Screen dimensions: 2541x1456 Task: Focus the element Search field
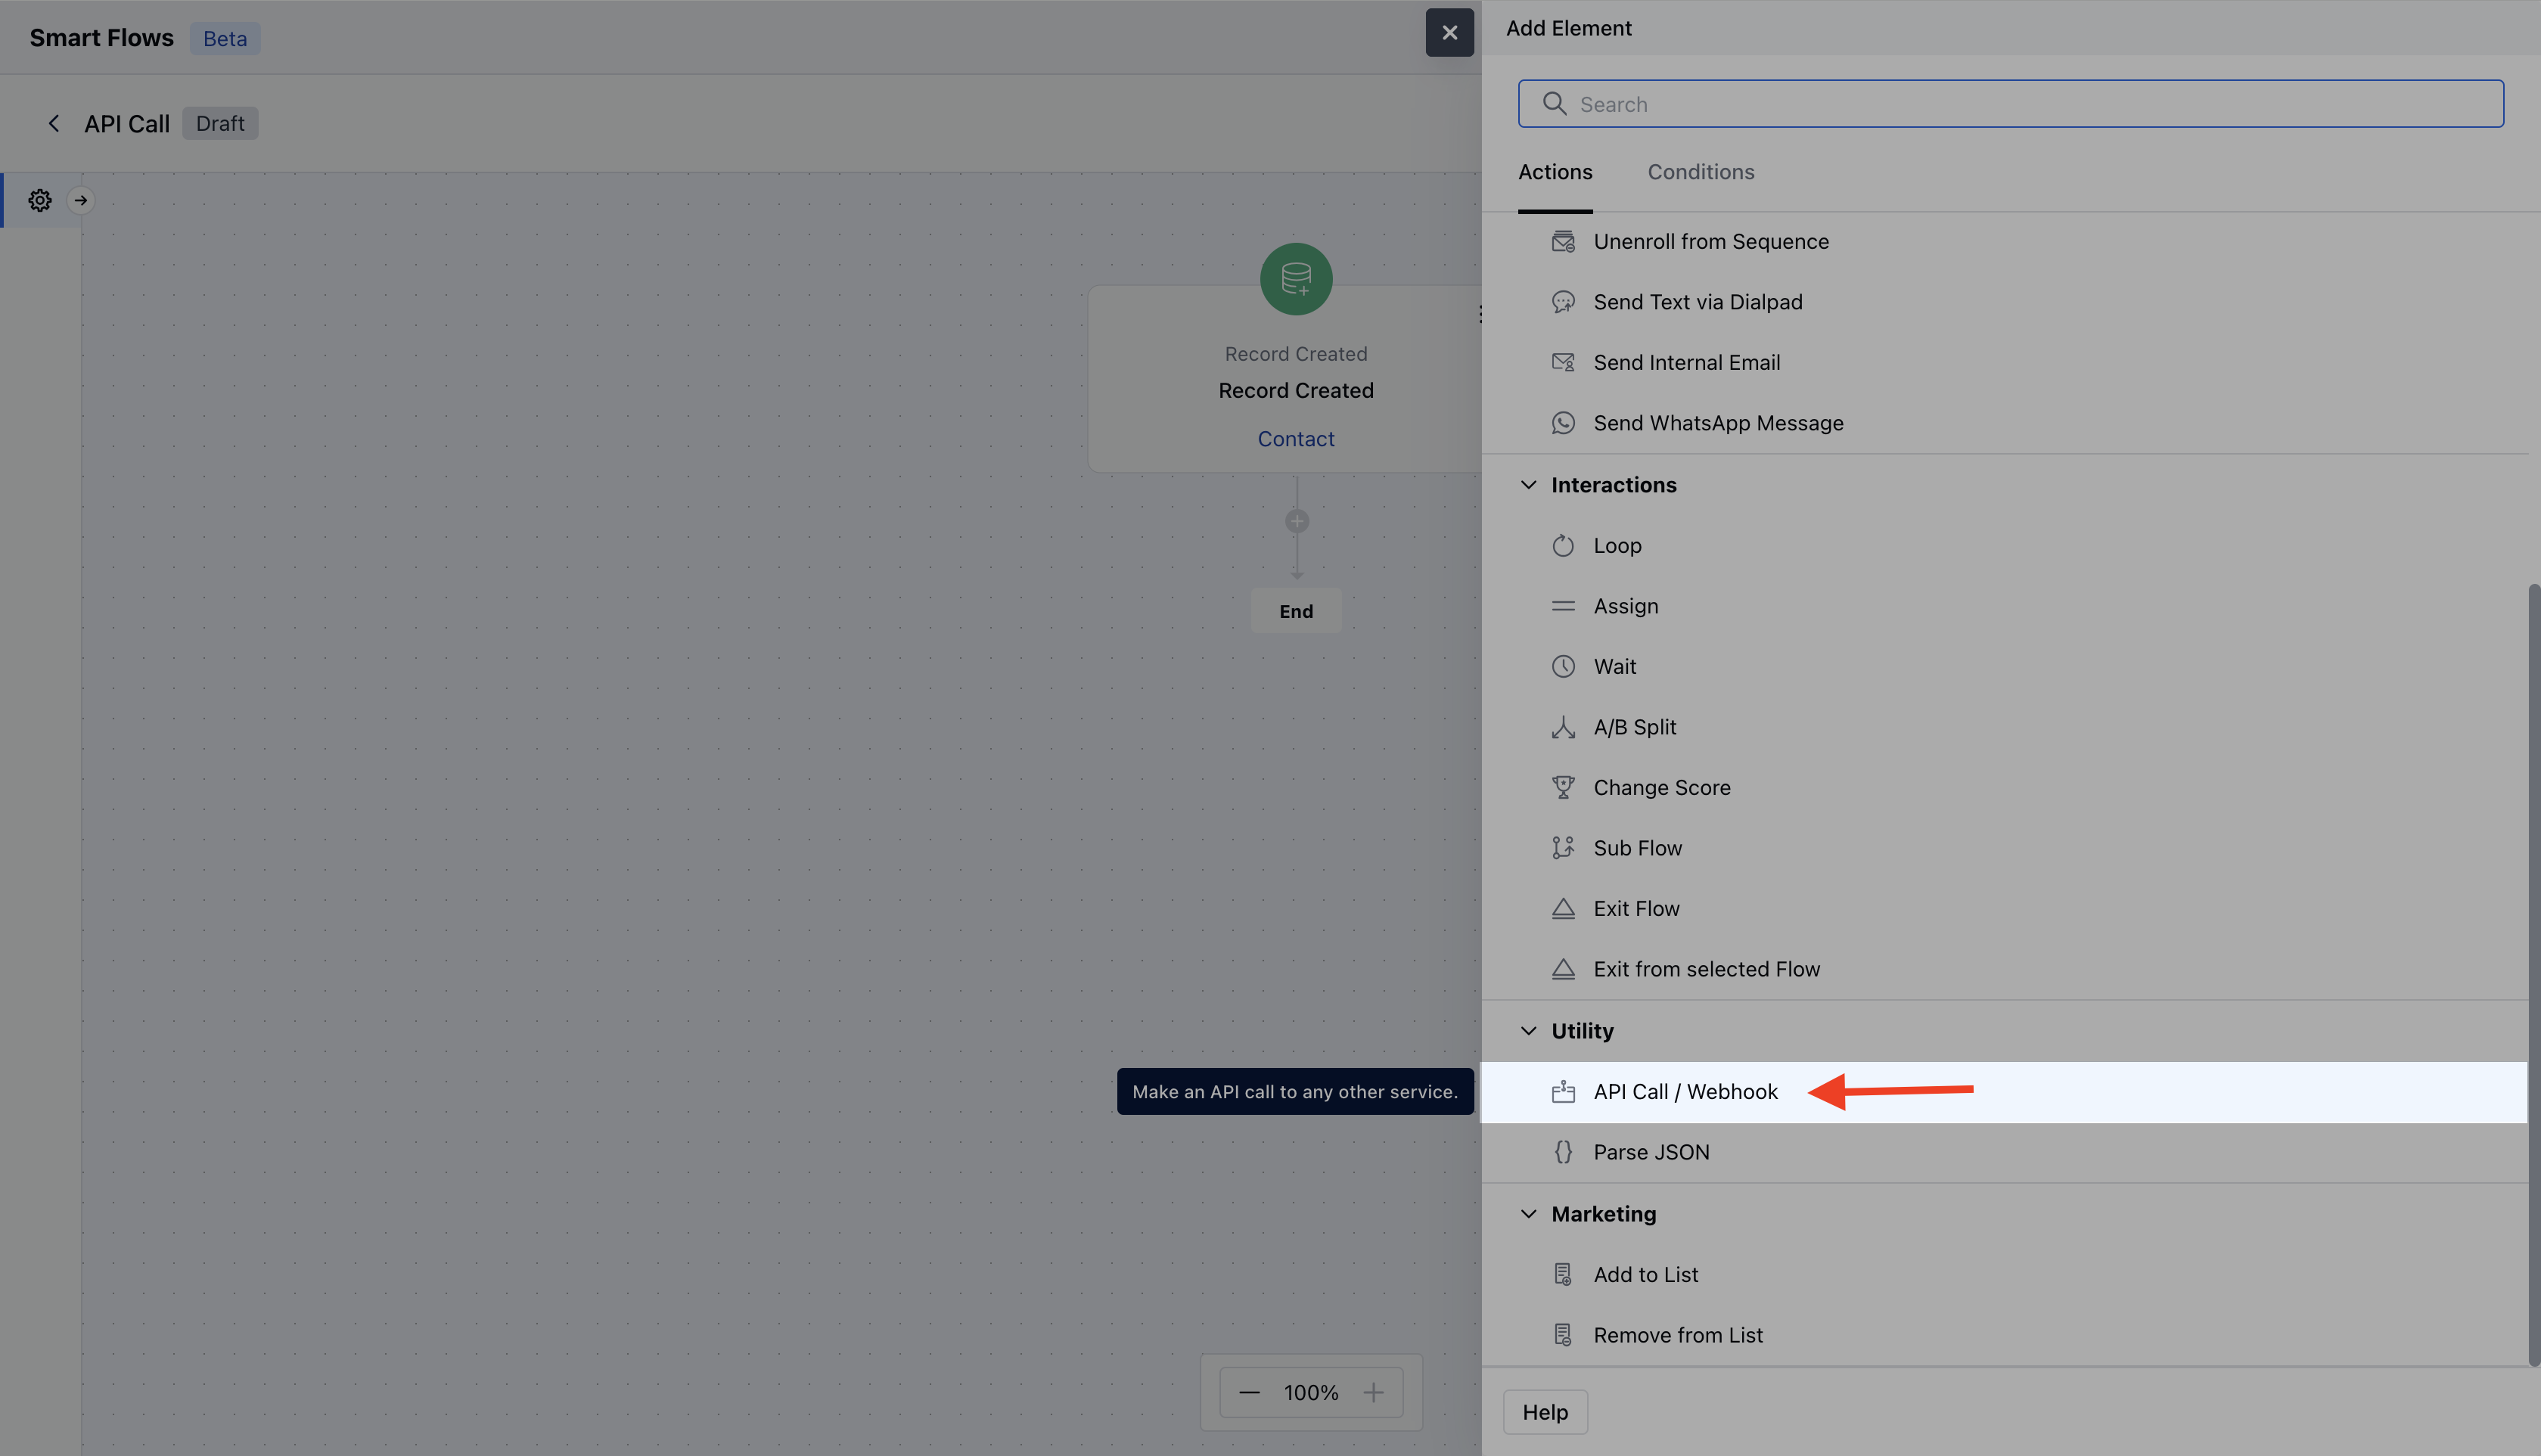click(x=2010, y=104)
